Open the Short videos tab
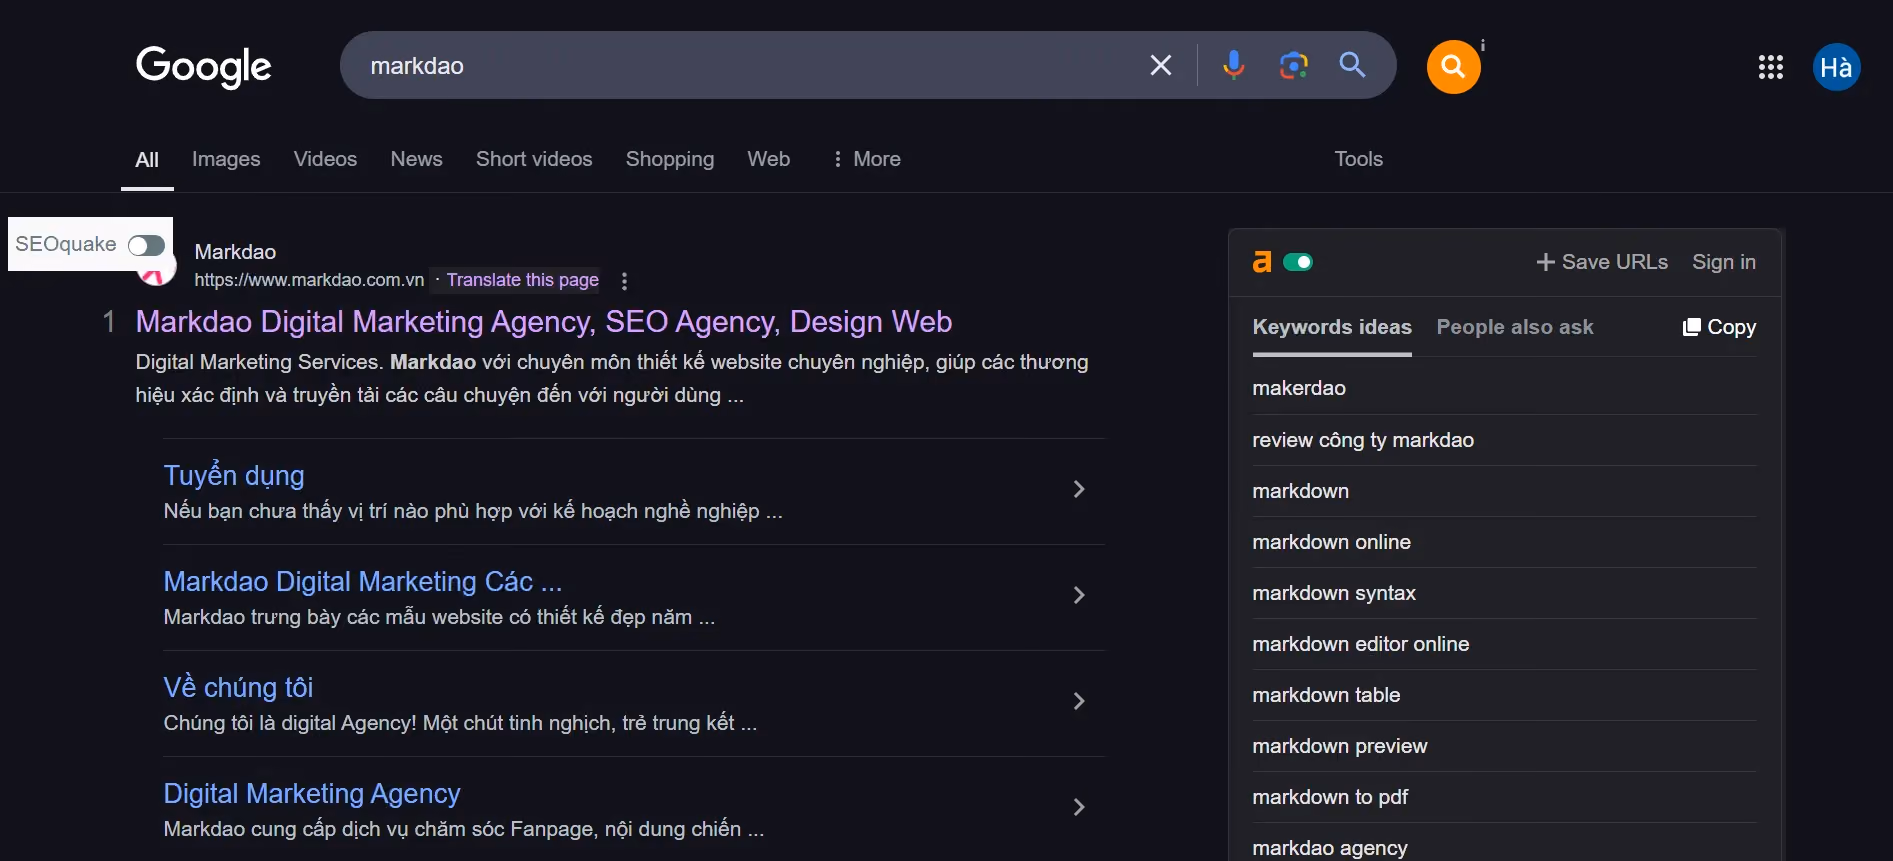1893x861 pixels. point(534,159)
